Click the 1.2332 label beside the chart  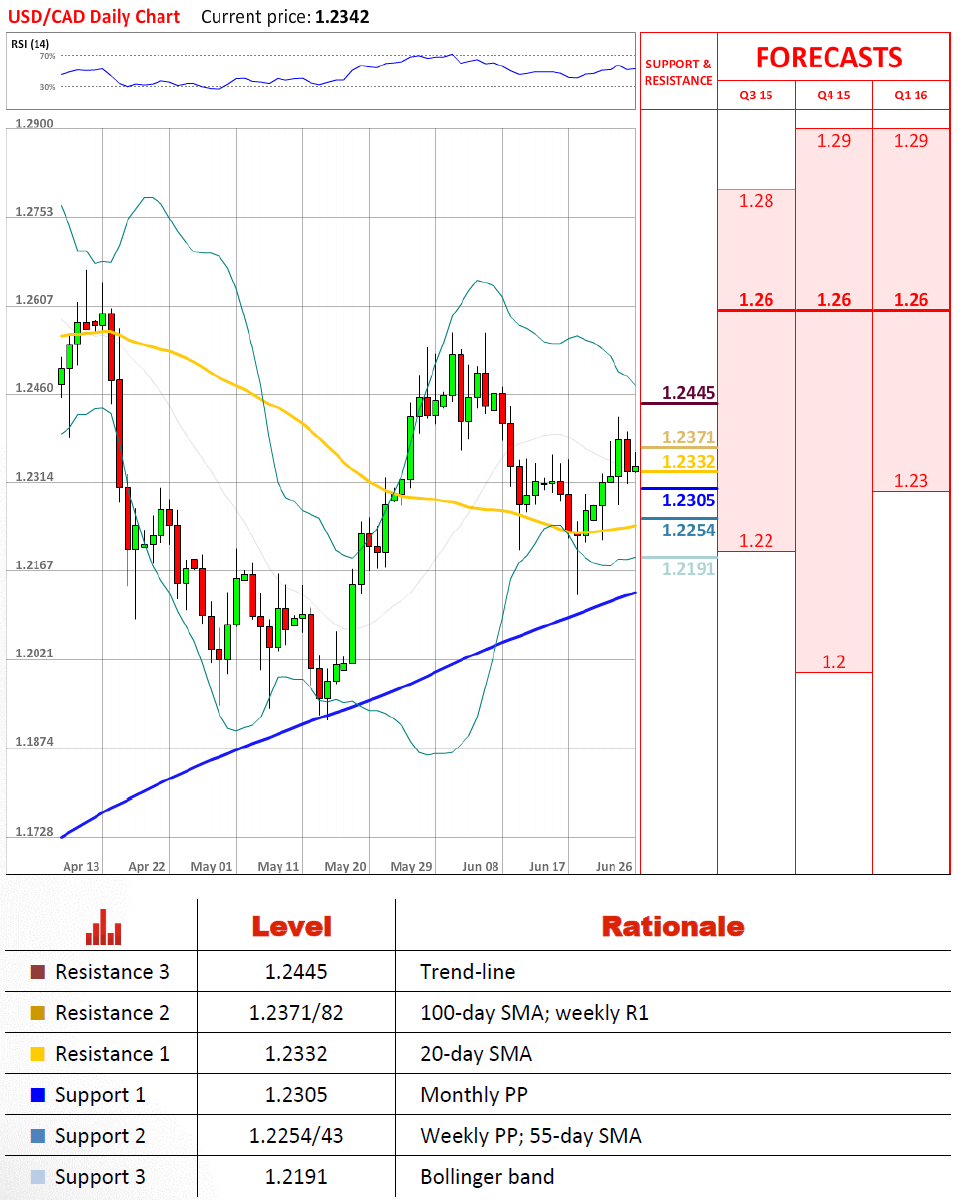(688, 461)
